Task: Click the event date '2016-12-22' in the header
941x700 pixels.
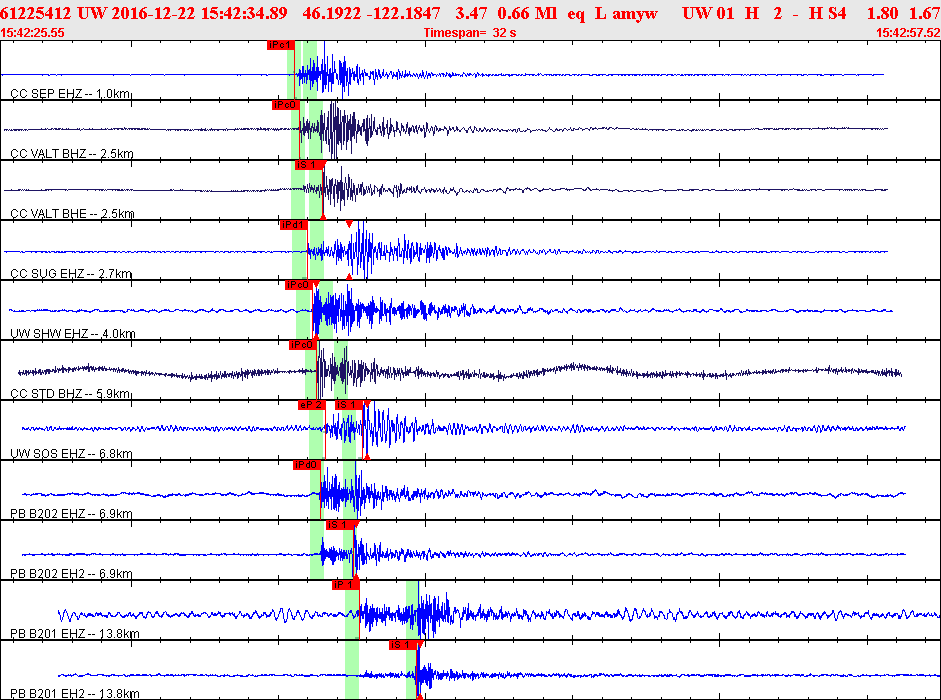Action: click(153, 13)
